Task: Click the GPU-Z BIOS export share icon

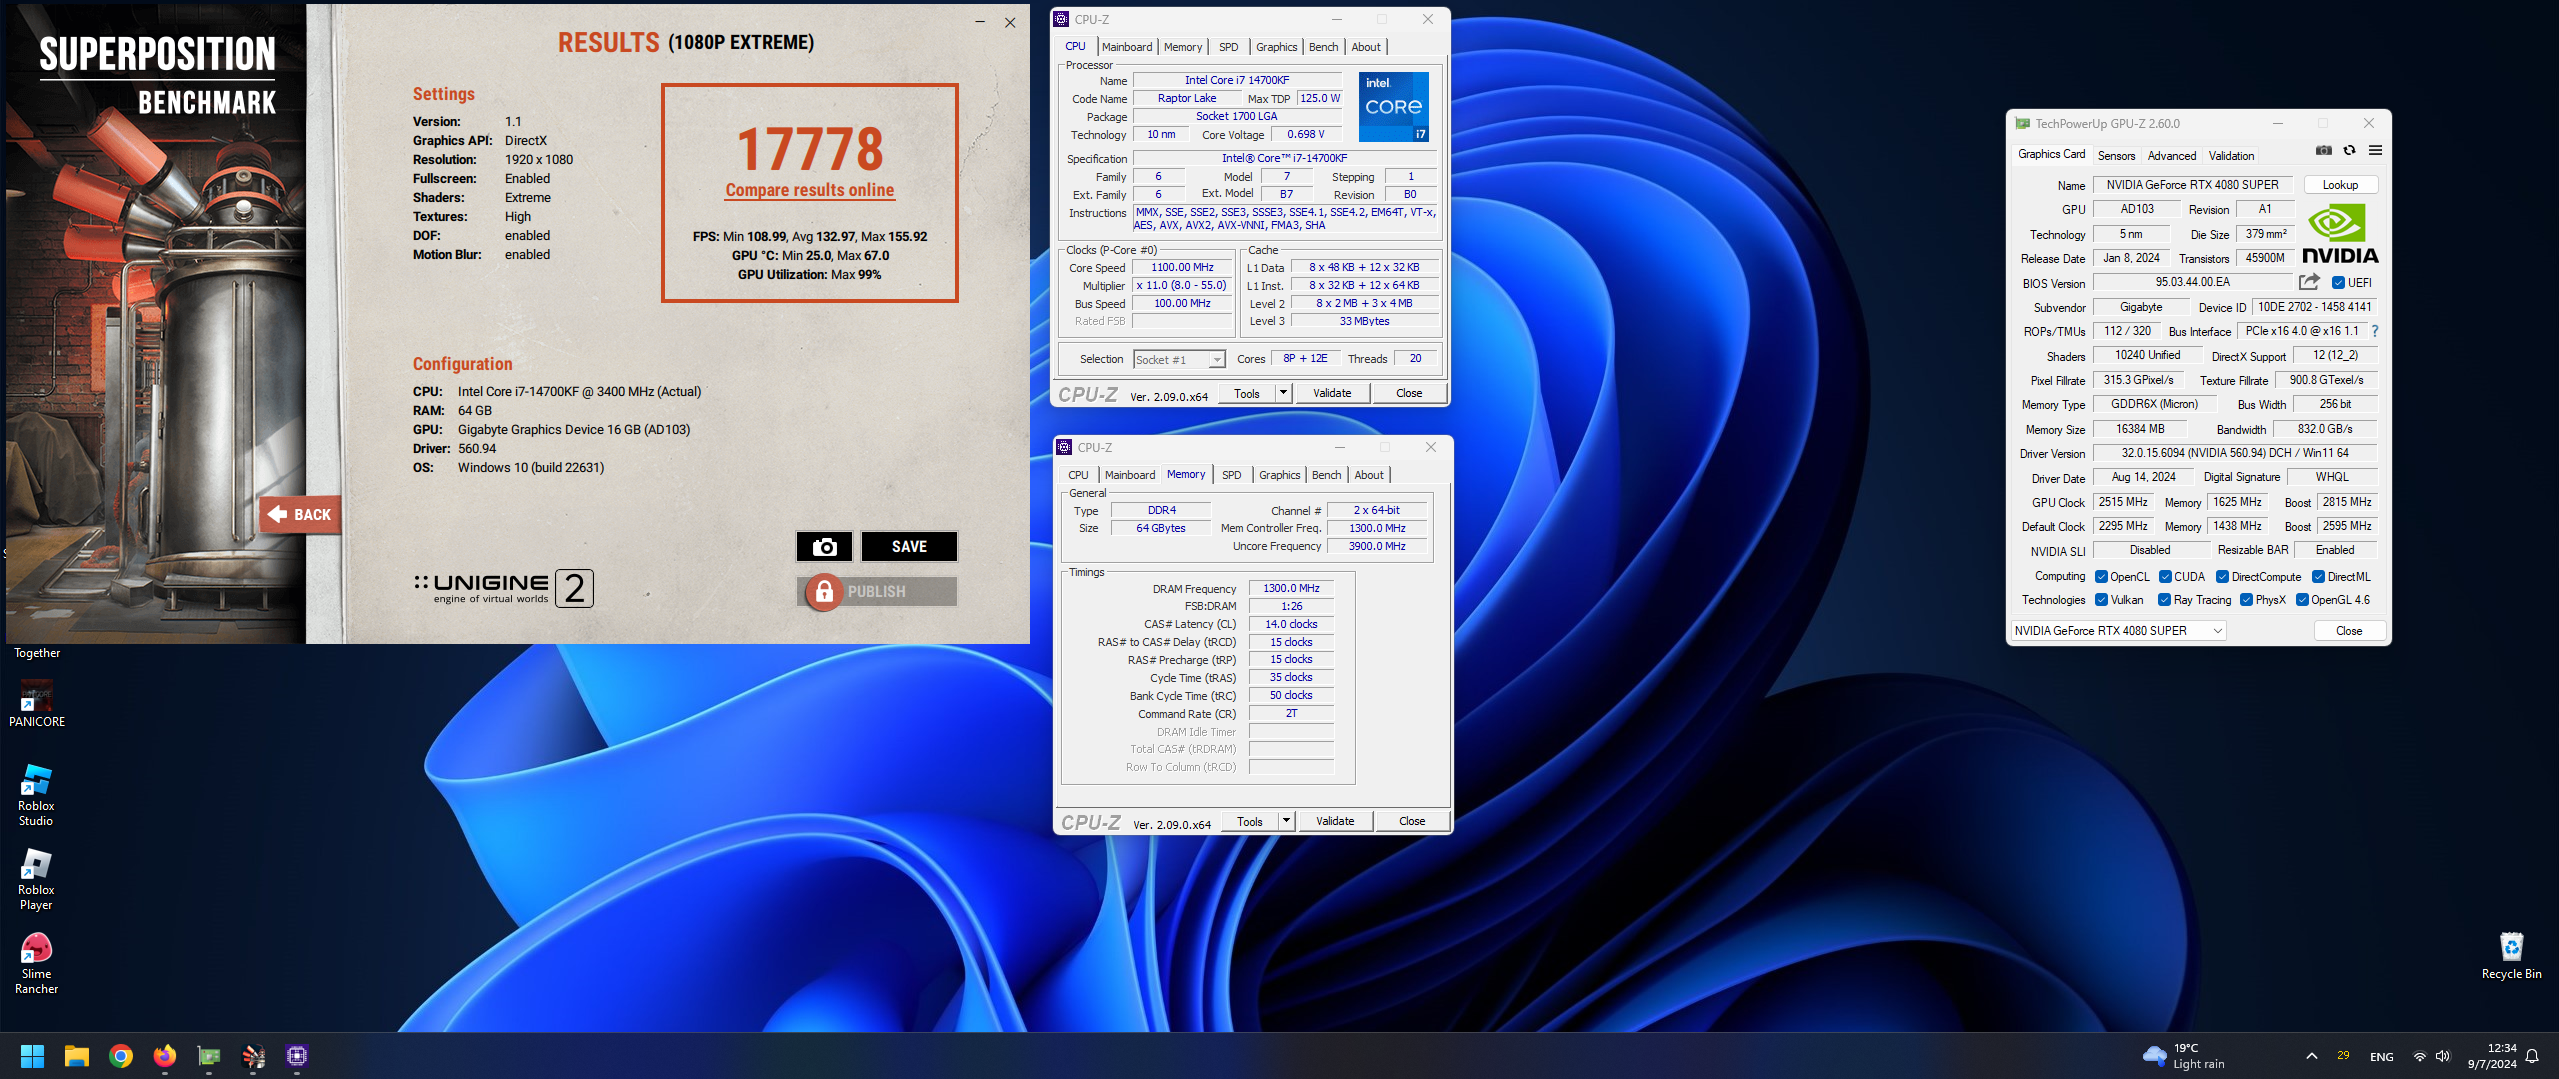Action: (2309, 282)
